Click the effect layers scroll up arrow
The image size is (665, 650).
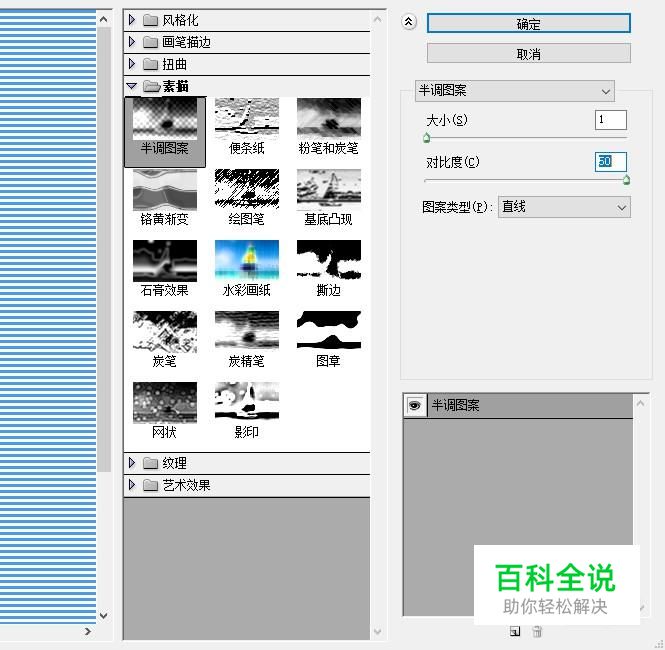coord(640,403)
